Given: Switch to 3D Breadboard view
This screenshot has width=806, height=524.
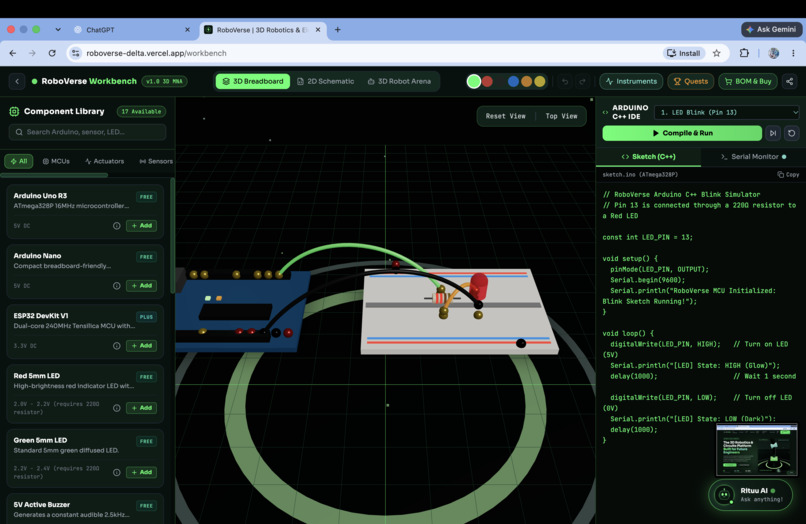Looking at the screenshot, I should click(253, 81).
